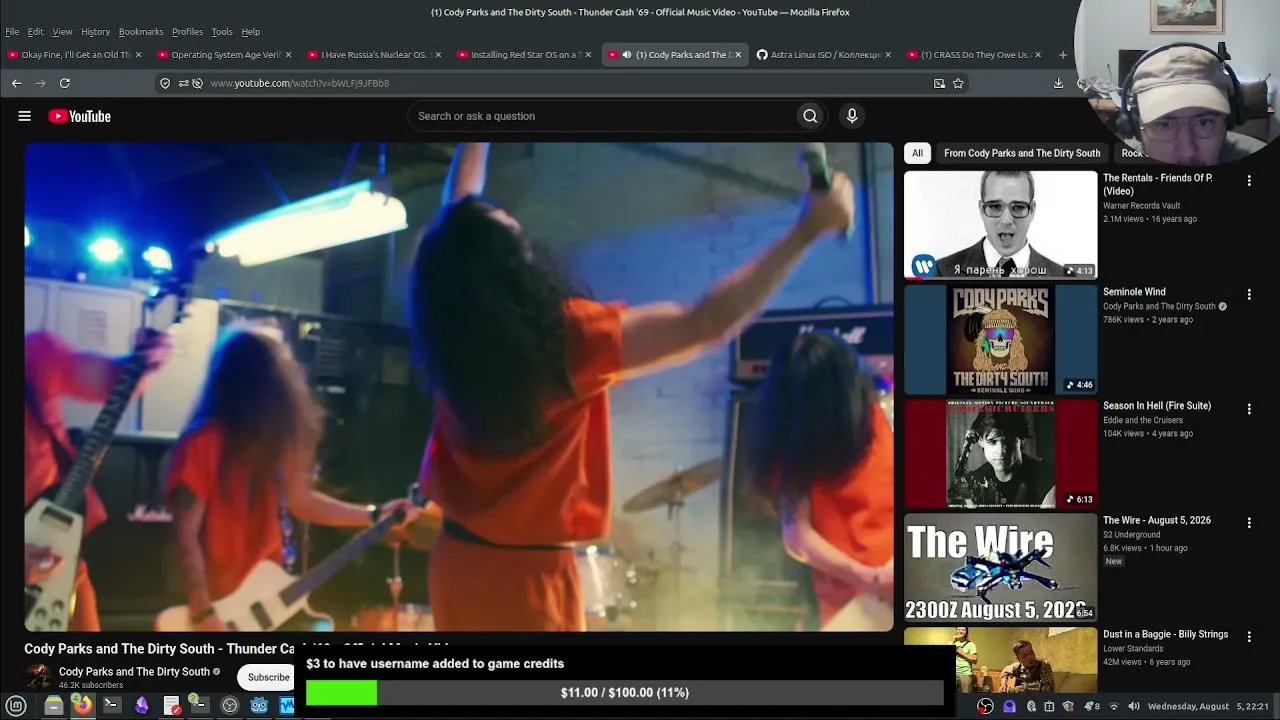Launch the terminal from taskbar
Screen dimensions: 1280x720
(112, 706)
